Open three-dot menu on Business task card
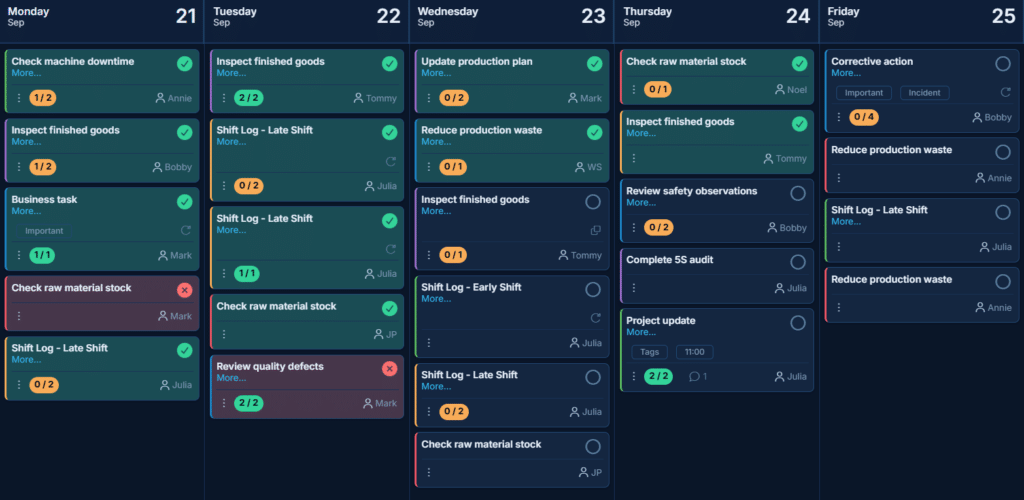The image size is (1024, 500). (x=19, y=255)
